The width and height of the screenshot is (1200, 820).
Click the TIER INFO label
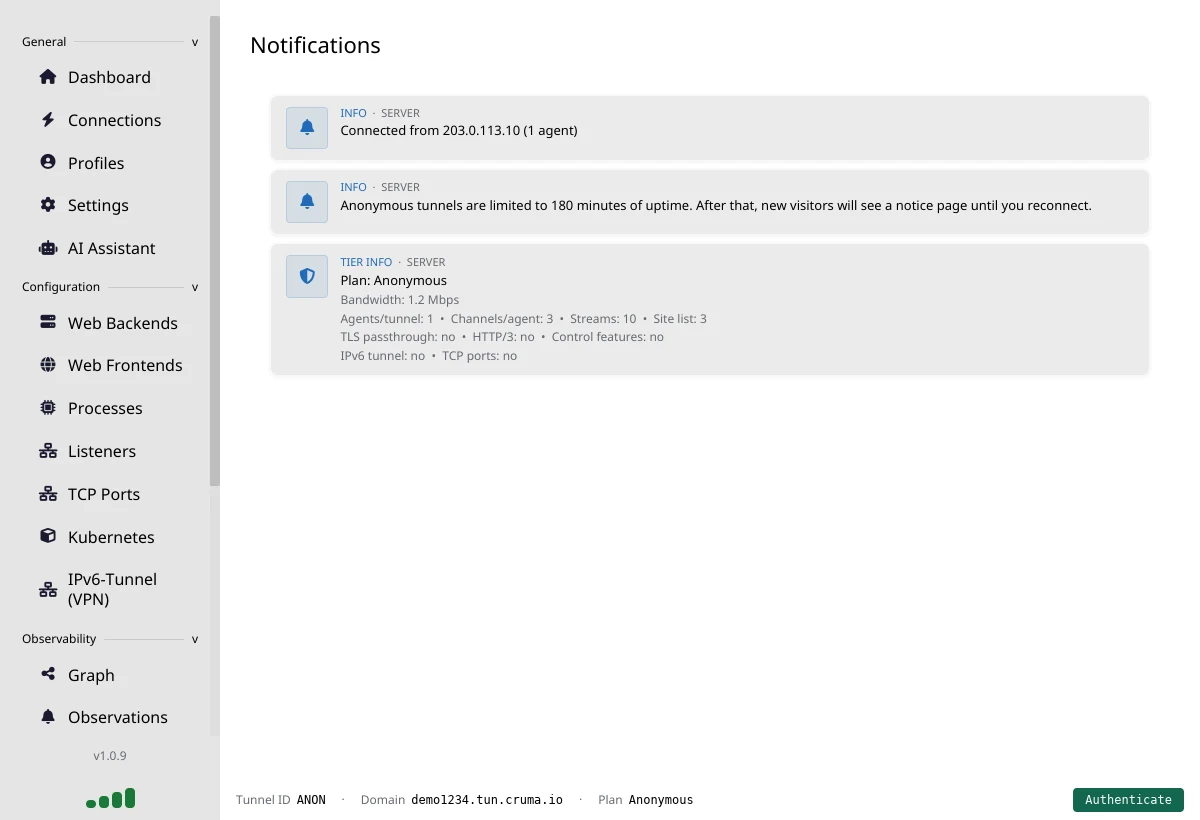(366, 262)
